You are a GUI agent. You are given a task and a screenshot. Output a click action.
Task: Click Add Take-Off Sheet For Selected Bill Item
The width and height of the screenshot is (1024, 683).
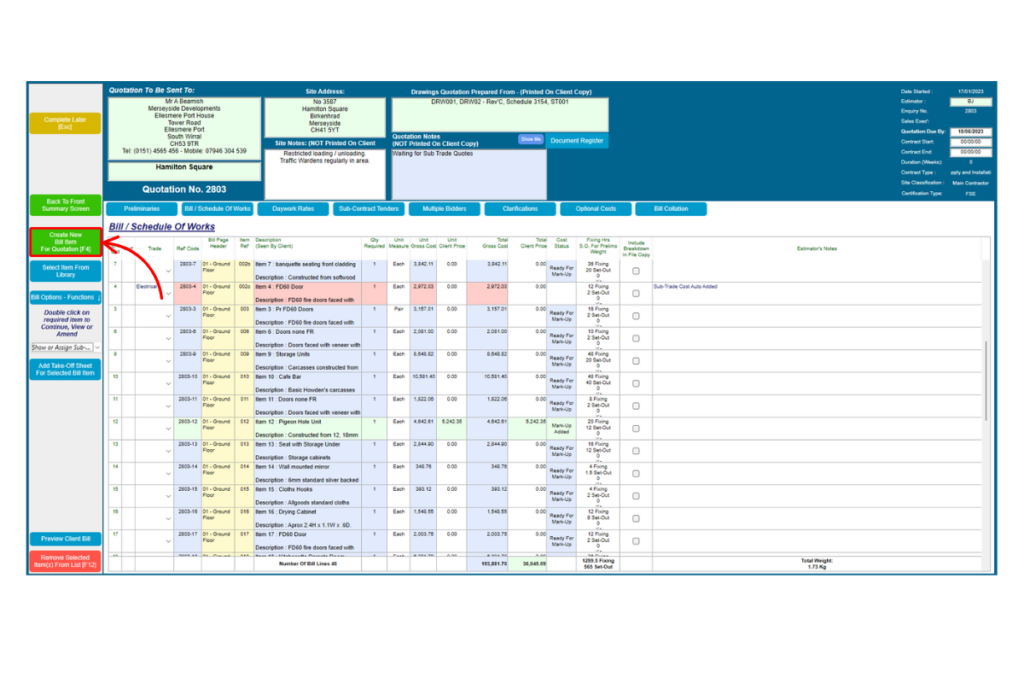point(65,368)
